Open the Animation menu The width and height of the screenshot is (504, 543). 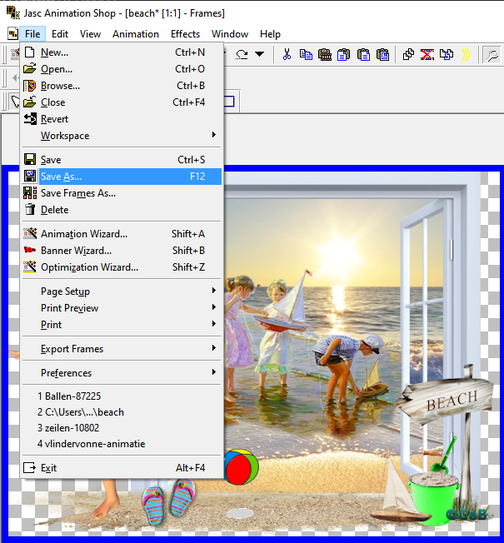tap(135, 34)
